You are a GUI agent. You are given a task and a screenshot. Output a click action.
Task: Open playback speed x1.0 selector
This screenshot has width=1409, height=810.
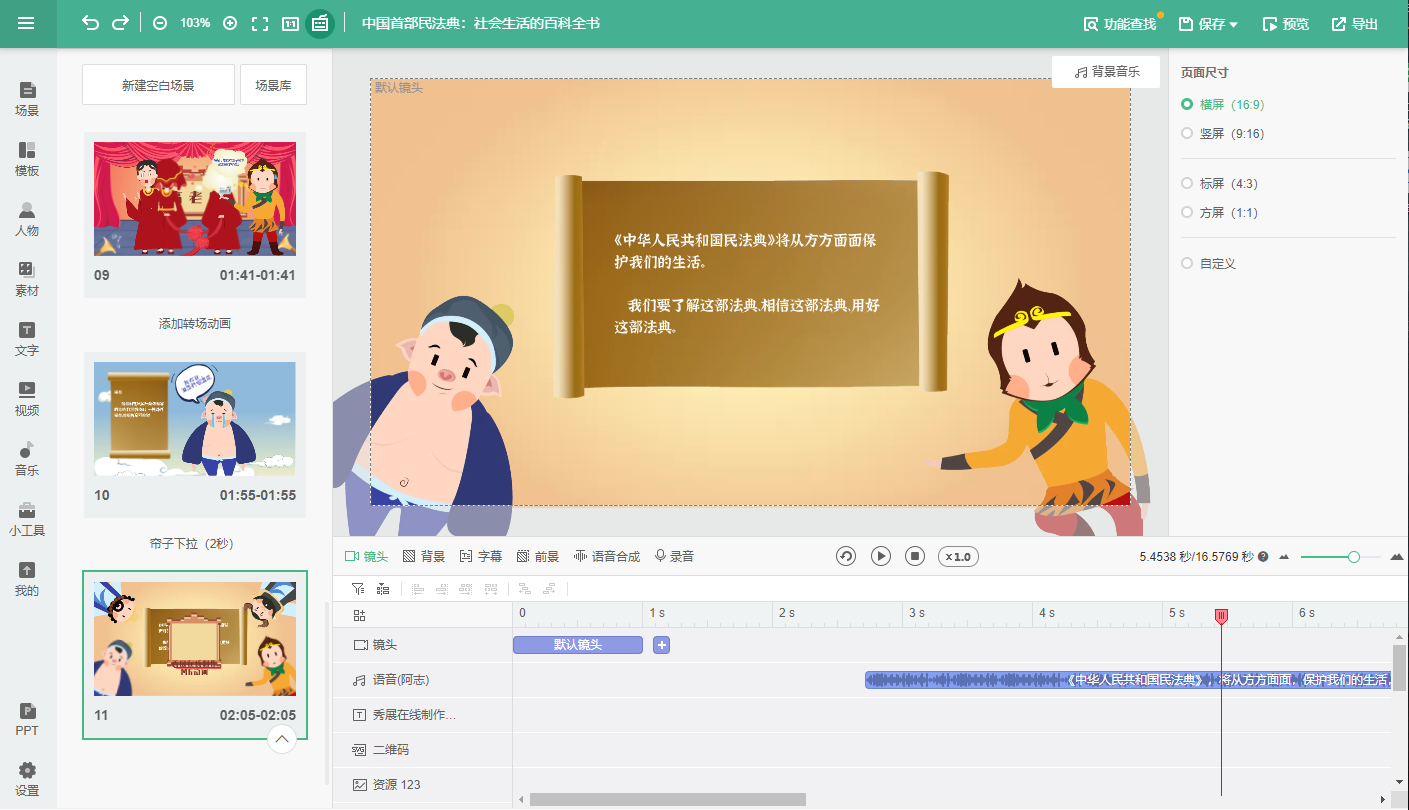958,556
